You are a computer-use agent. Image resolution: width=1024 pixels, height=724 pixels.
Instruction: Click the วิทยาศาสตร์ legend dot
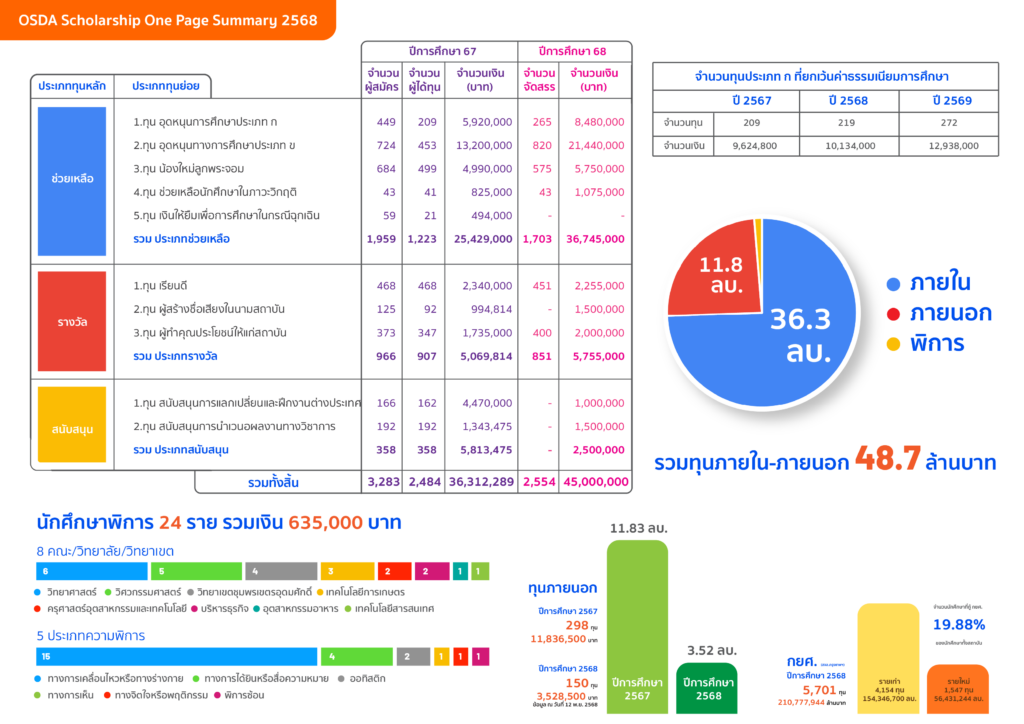click(x=39, y=591)
